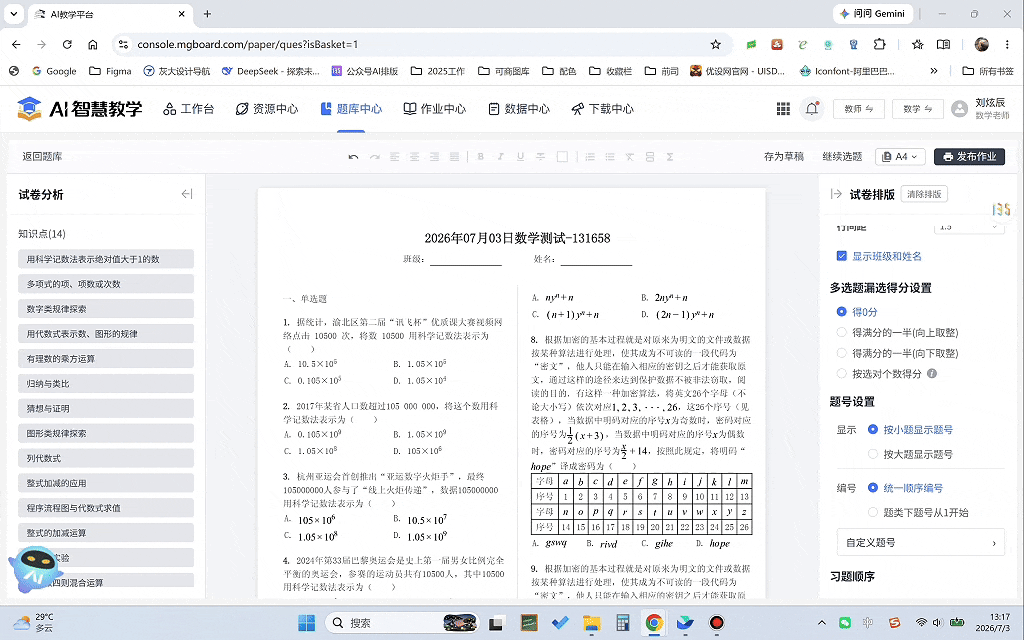Select the 数字类规律探索 knowledge point tag
This screenshot has height=640, width=1024.
[x=106, y=309]
